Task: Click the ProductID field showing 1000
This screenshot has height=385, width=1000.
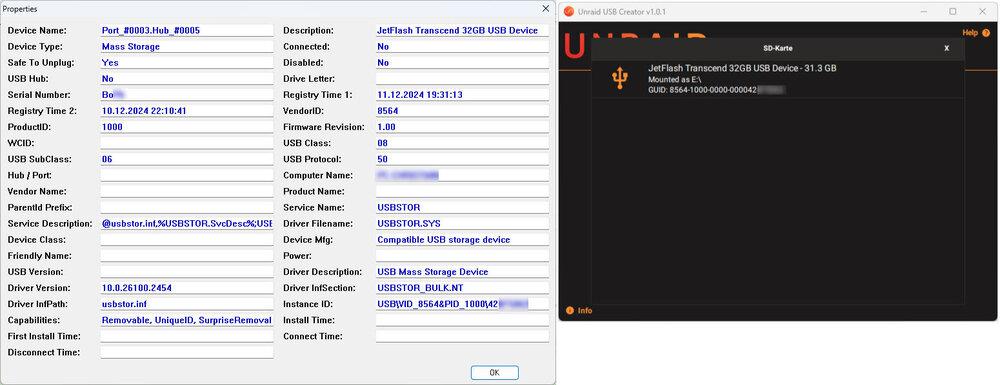Action: pos(187,127)
